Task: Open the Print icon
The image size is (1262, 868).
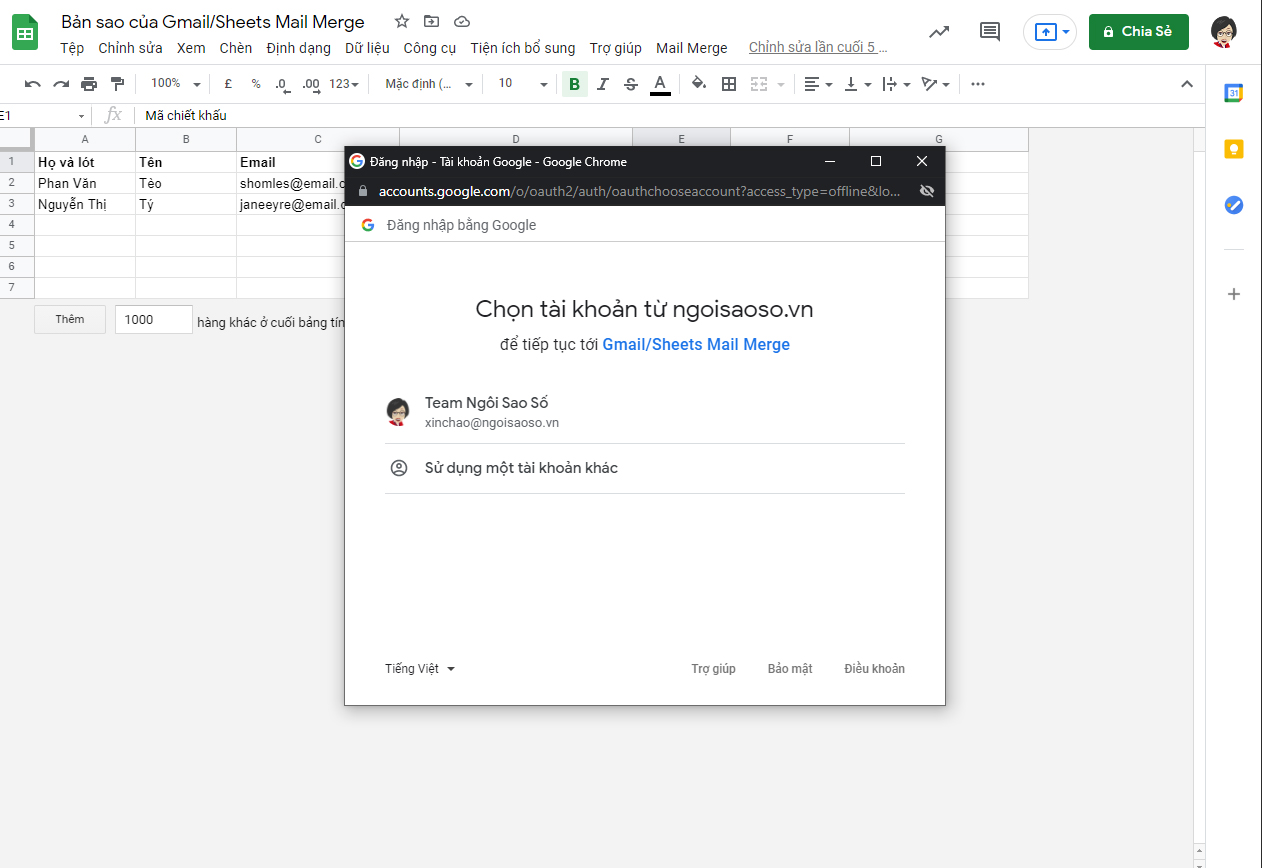Action: [89, 84]
